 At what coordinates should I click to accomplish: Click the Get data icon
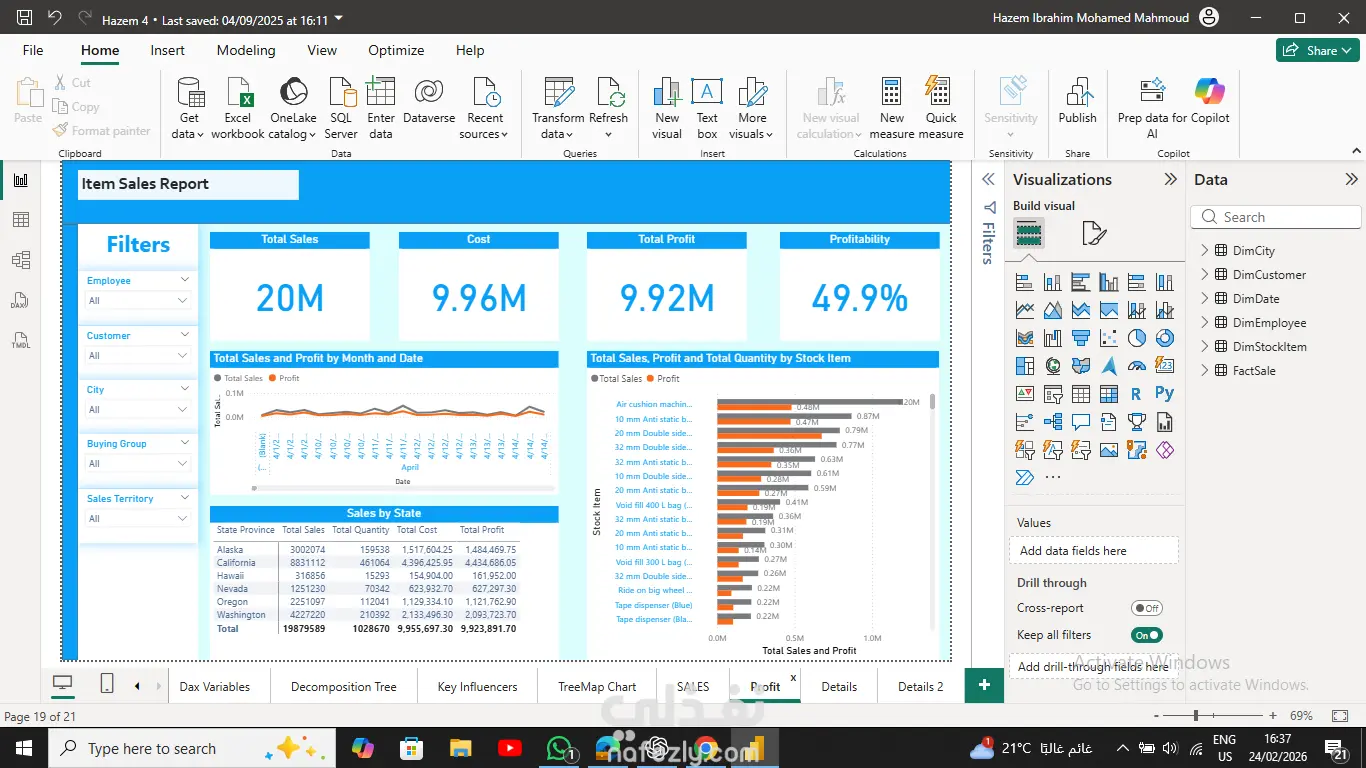pos(189,94)
